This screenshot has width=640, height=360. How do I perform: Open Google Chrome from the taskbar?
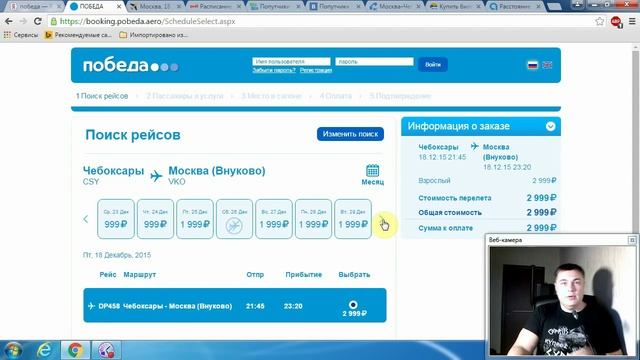(x=75, y=350)
